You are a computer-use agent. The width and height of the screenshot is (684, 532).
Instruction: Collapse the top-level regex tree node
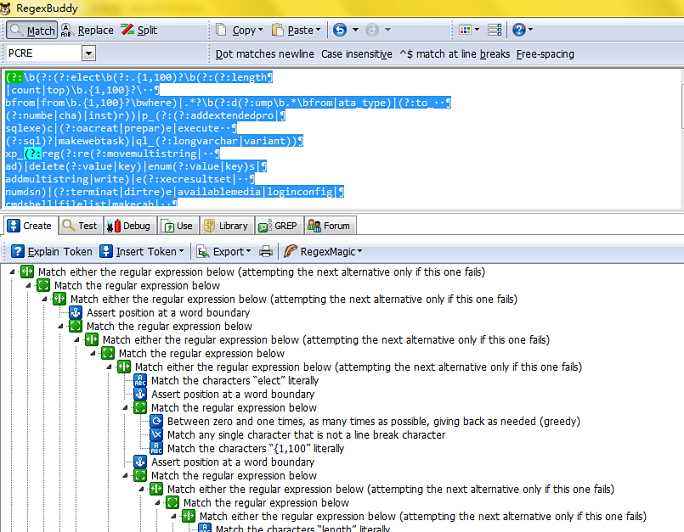coord(10,272)
